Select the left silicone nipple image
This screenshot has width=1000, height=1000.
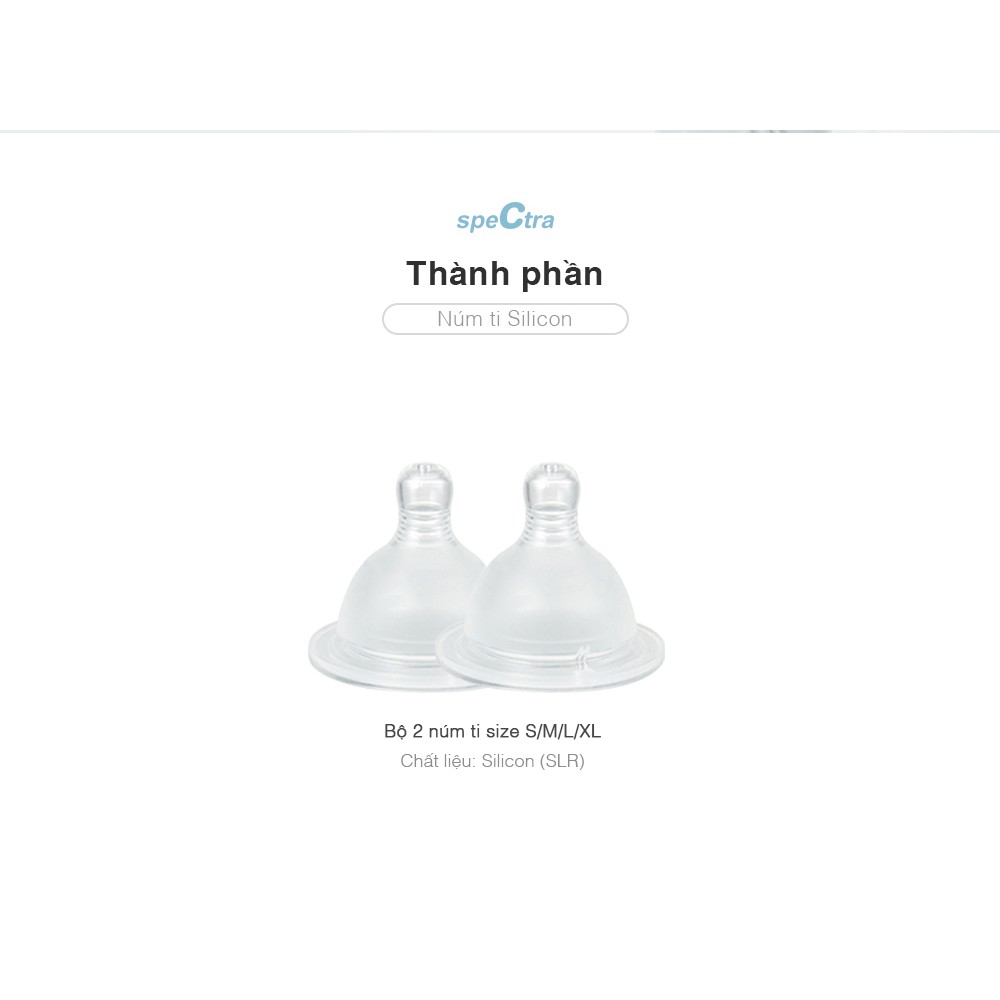point(399,577)
